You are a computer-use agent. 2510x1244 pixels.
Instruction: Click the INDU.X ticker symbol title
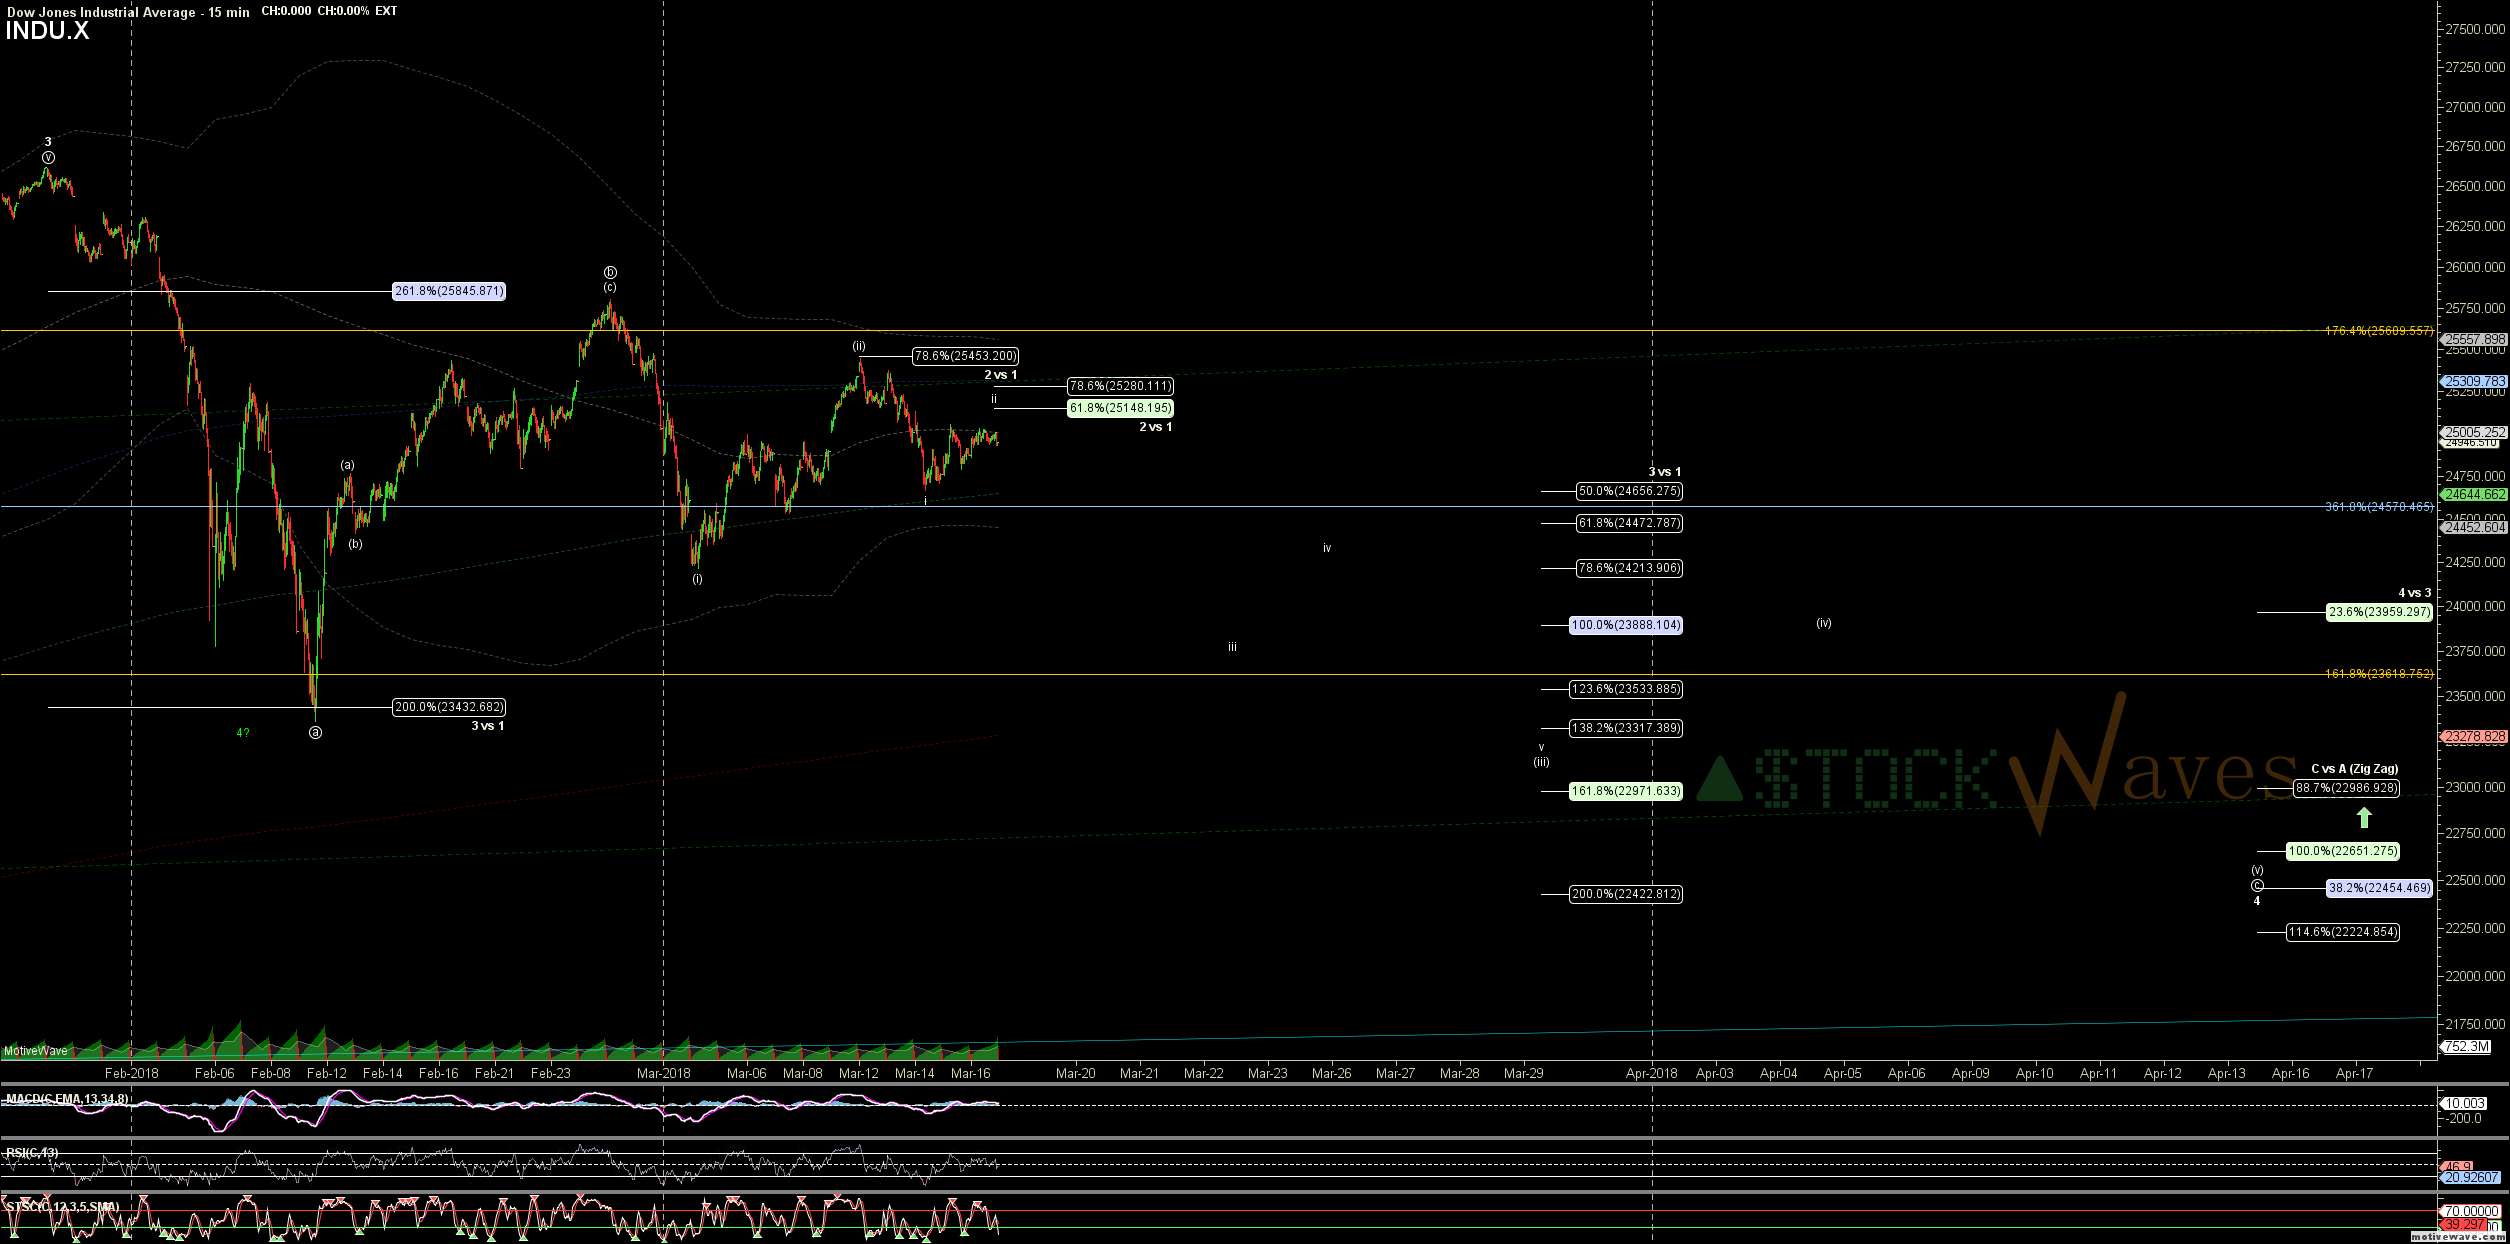coord(47,31)
